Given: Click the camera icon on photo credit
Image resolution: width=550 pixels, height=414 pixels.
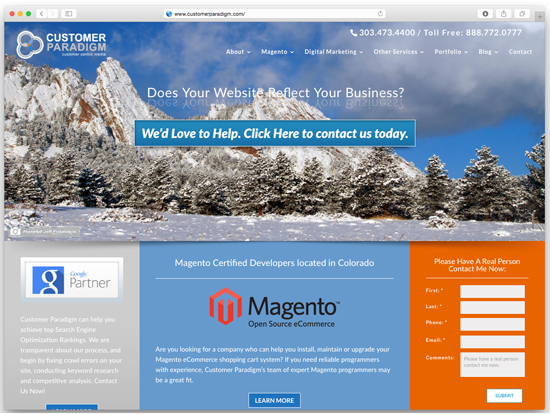Looking at the screenshot, I should 15,232.
